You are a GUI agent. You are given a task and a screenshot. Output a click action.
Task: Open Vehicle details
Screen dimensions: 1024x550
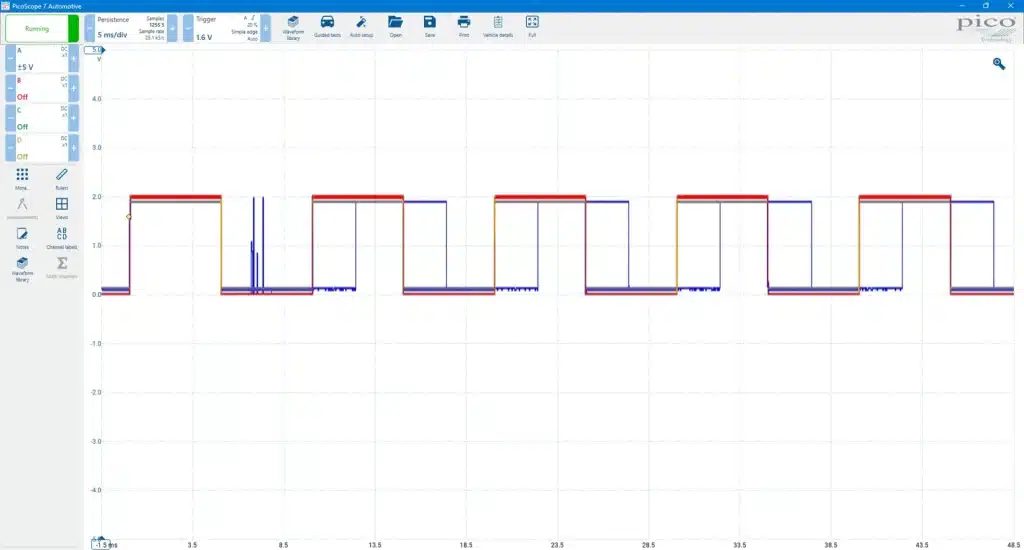[498, 27]
